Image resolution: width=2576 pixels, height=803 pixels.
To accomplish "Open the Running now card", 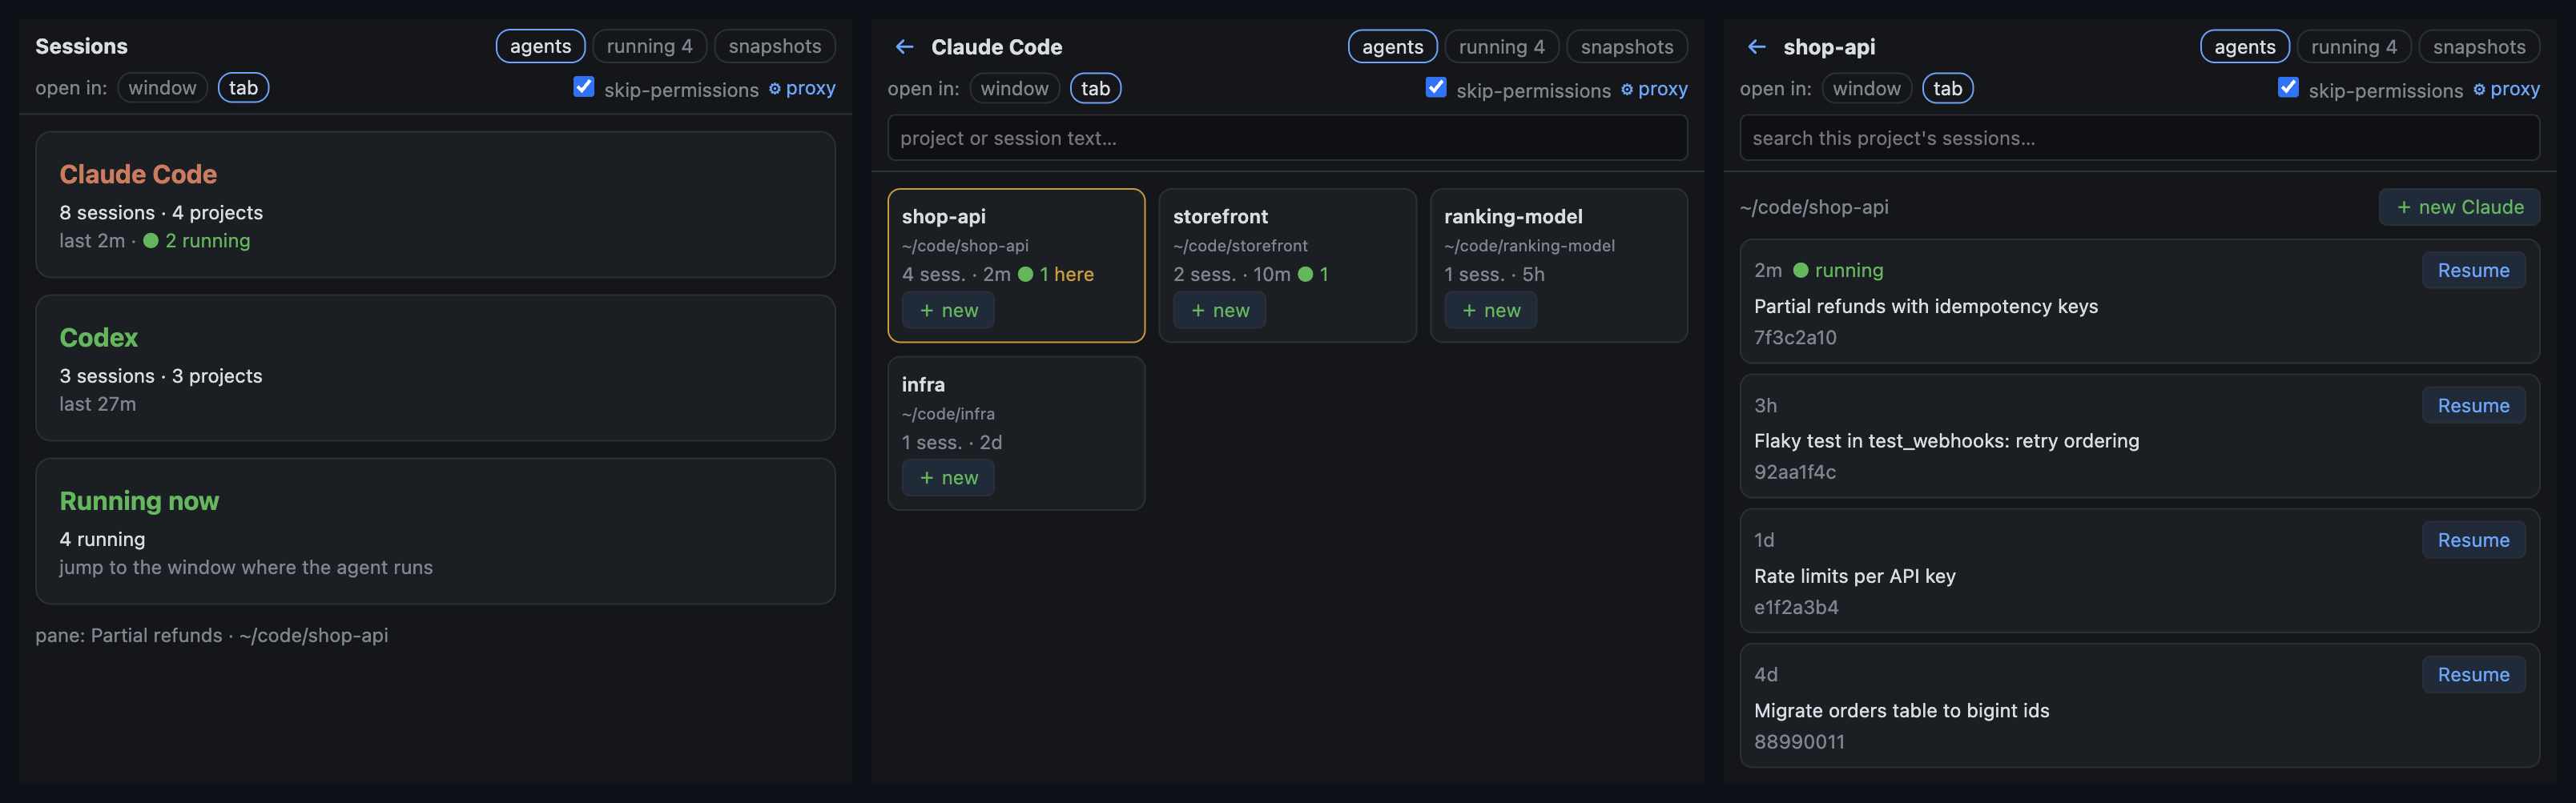I will pos(435,531).
